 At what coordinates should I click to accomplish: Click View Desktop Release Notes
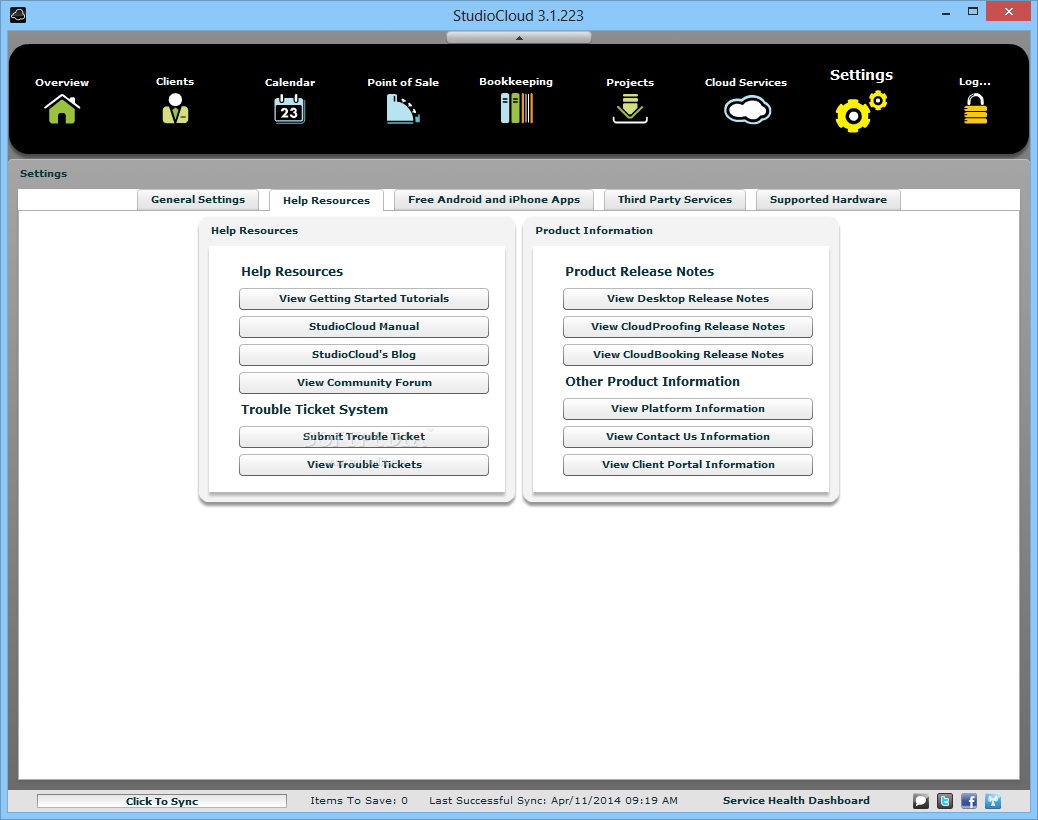point(688,299)
